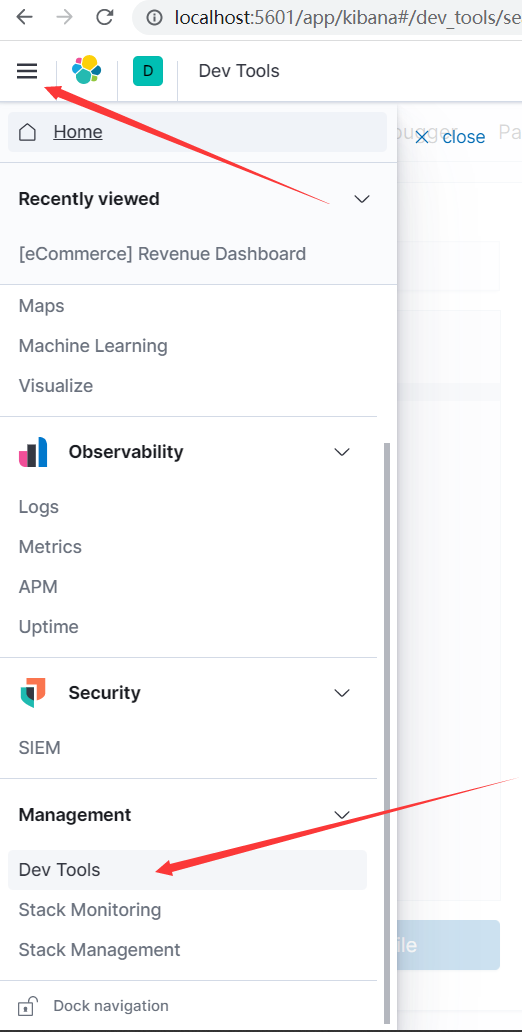Click the Home house icon
This screenshot has width=522, height=1032.
pyautogui.click(x=27, y=132)
